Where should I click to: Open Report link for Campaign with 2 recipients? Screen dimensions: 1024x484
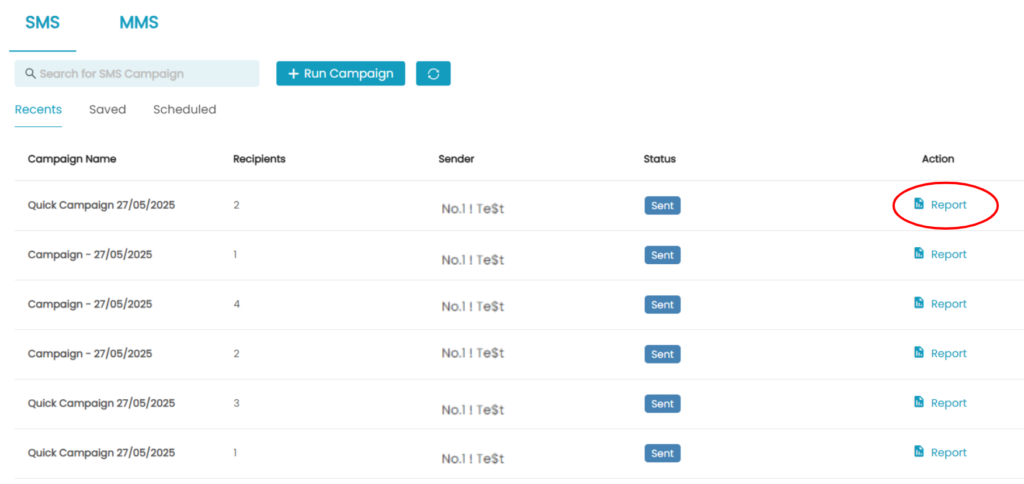[x=940, y=353]
